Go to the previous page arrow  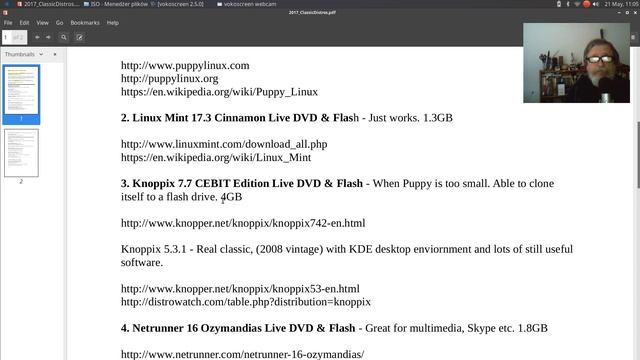37,37
